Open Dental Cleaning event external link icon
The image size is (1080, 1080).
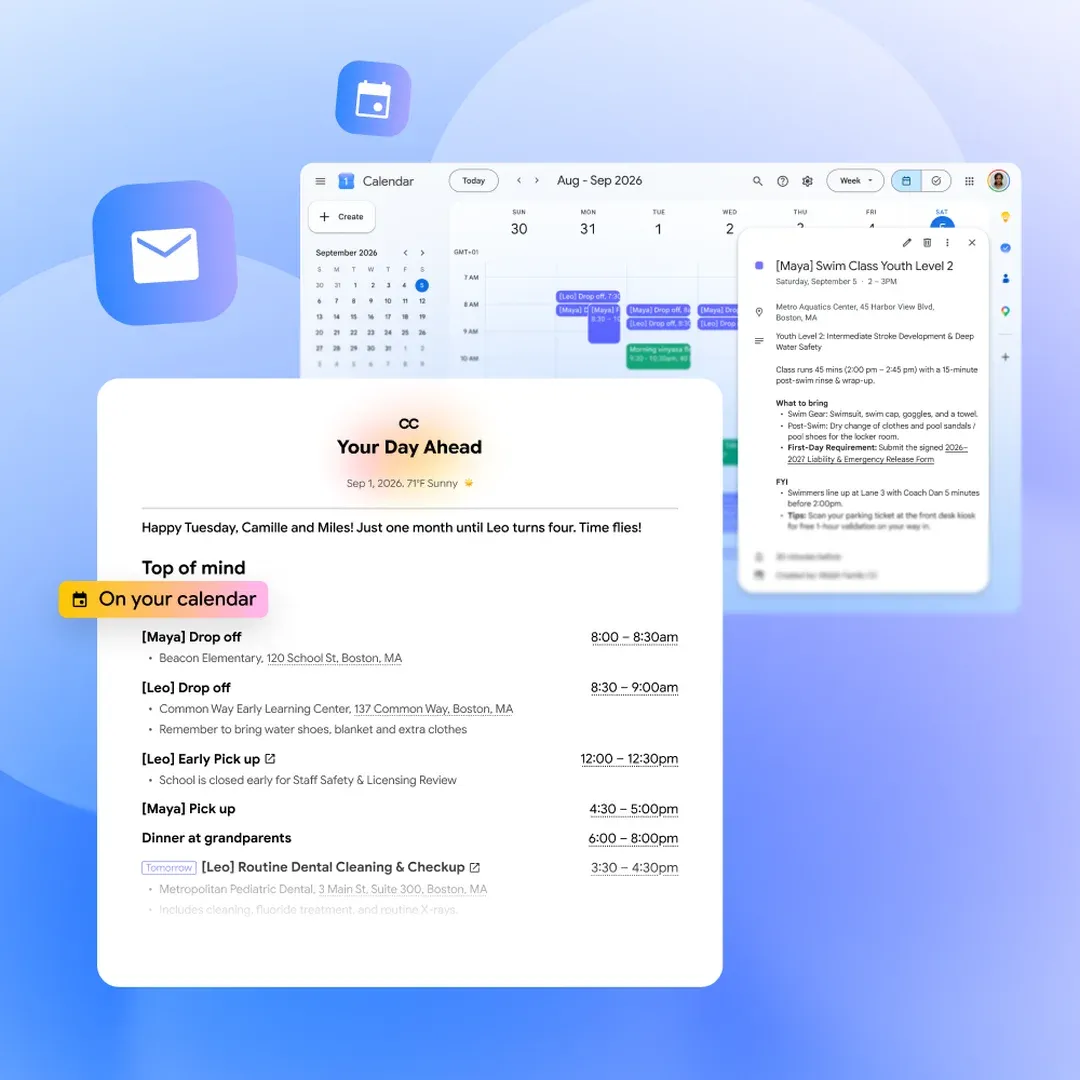[475, 867]
